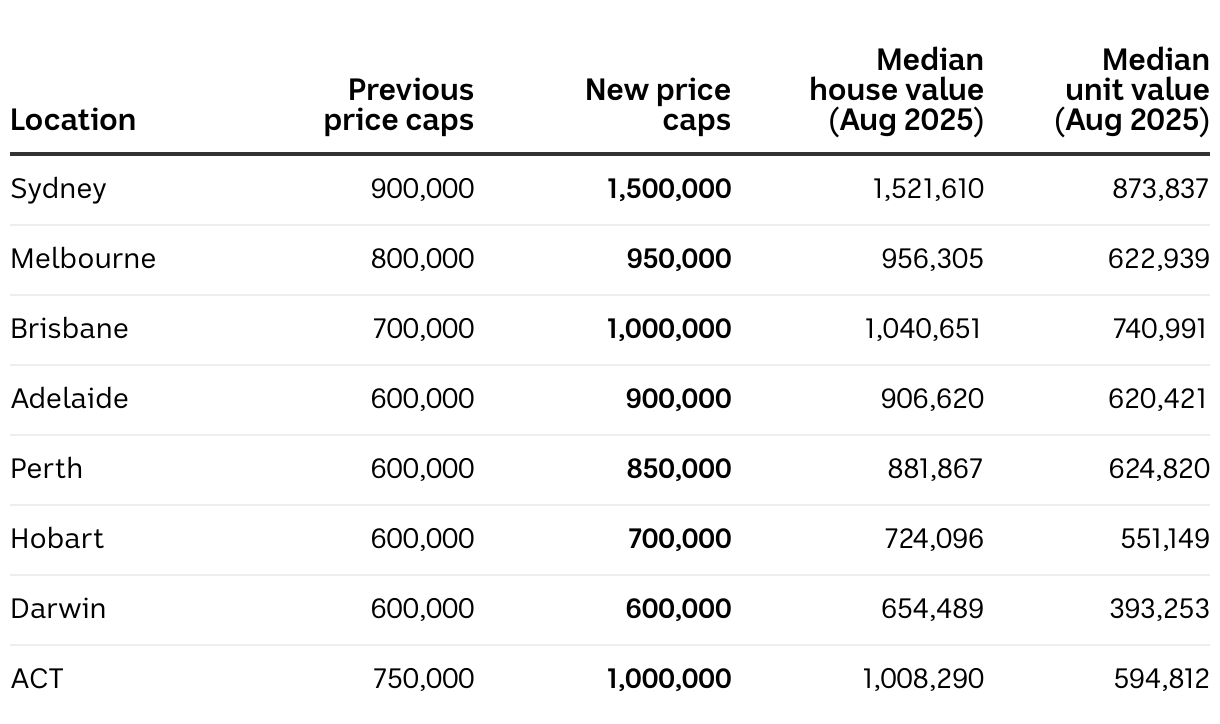1220x724 pixels.
Task: Select the Melbourne row label
Action: (x=83, y=259)
